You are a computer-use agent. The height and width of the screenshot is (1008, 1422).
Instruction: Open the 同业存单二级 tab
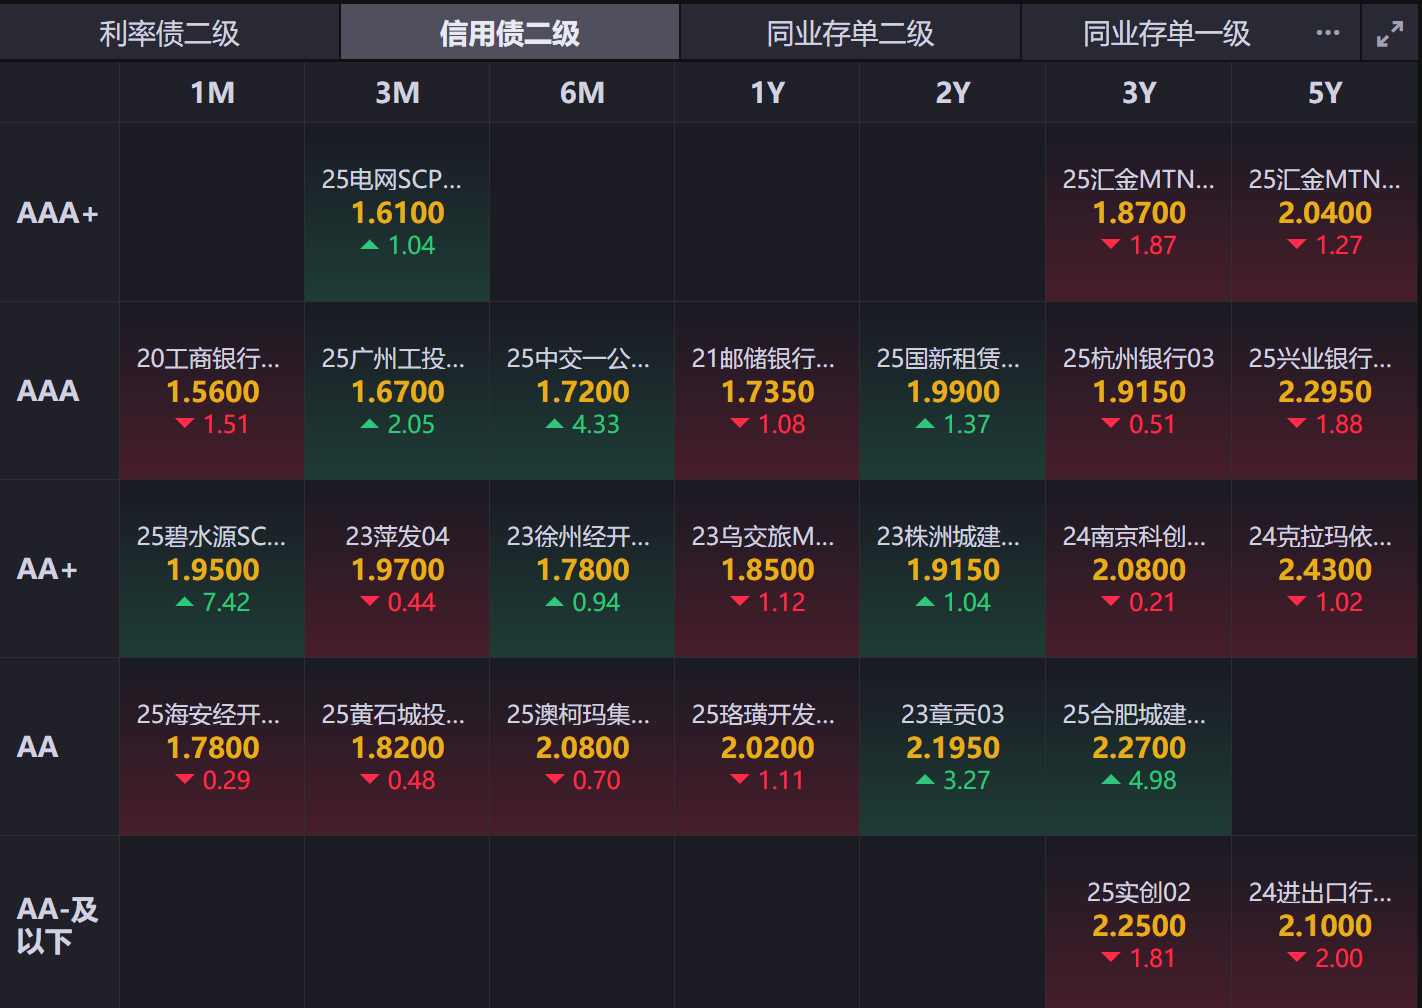click(x=850, y=33)
